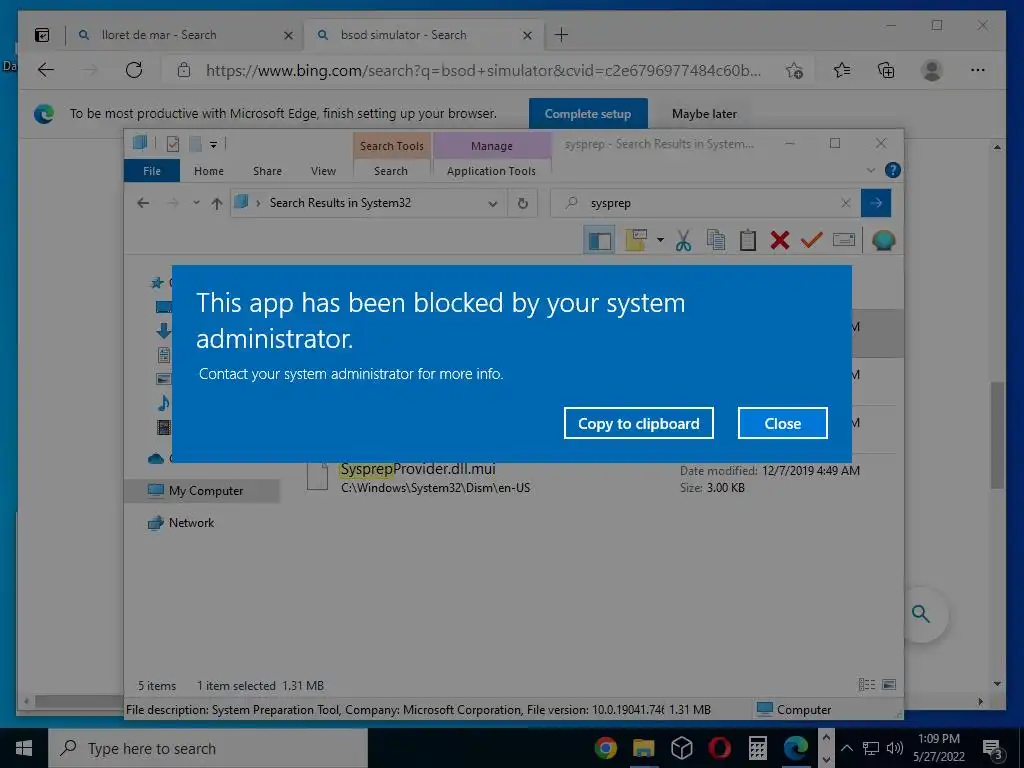Expand the folder options dropdown arrow
Screen dimensions: 1024x768
660,240
